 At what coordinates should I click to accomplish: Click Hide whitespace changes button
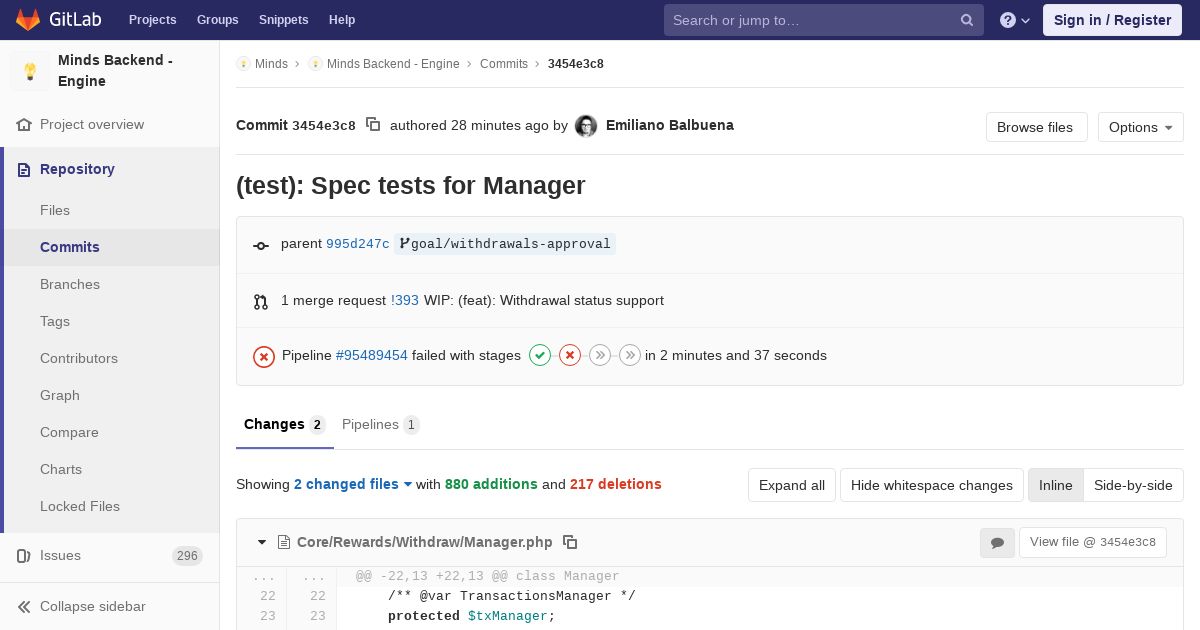tap(932, 485)
